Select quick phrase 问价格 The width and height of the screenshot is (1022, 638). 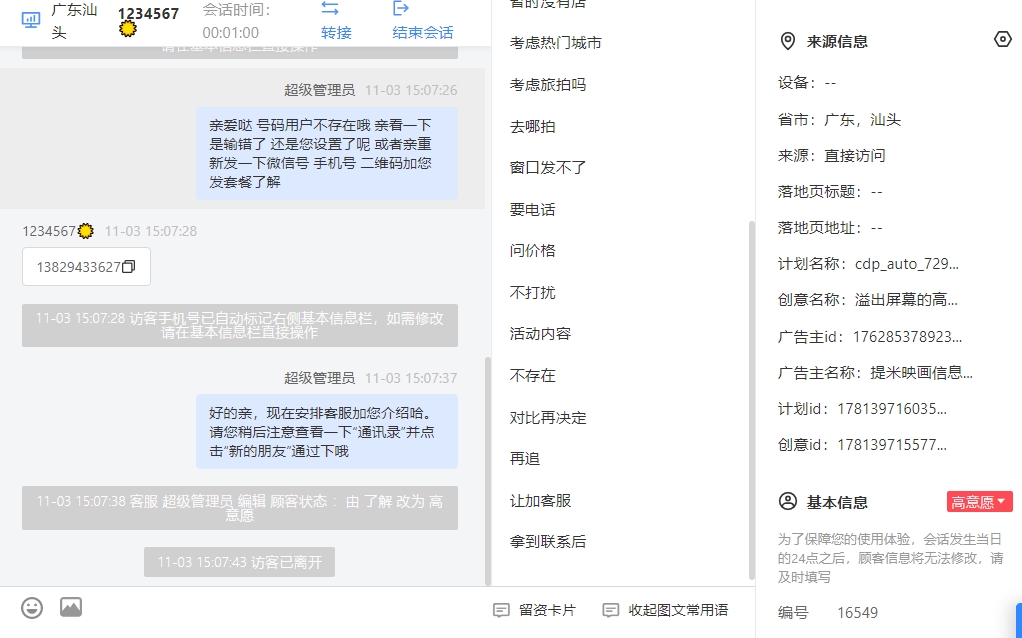pyautogui.click(x=533, y=251)
